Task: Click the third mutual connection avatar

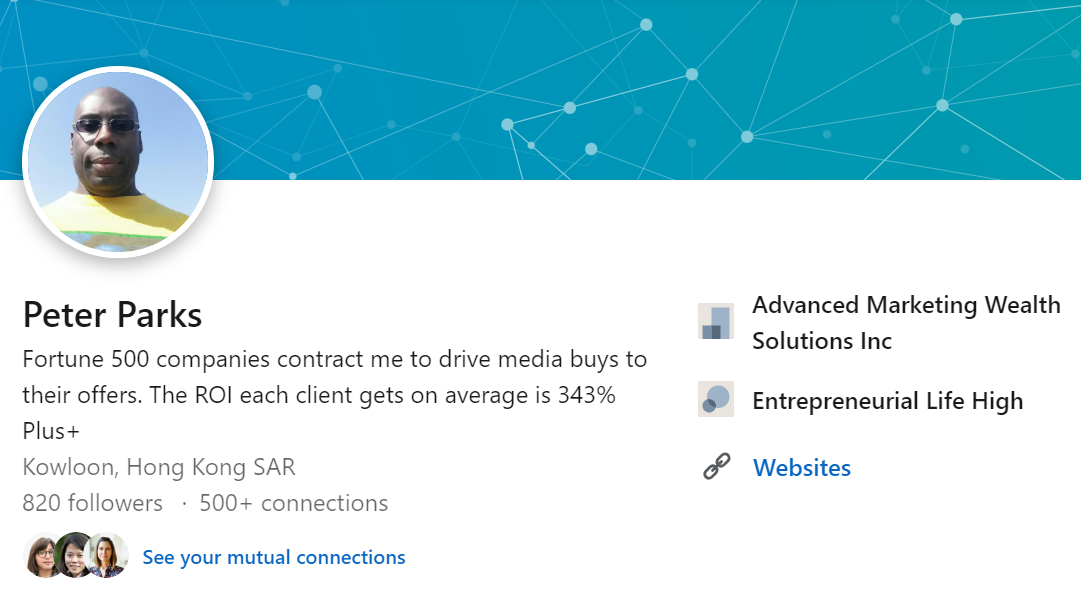Action: click(107, 555)
